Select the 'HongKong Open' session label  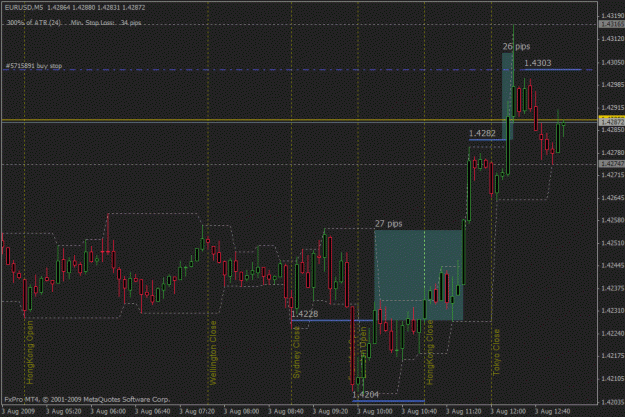[31, 352]
